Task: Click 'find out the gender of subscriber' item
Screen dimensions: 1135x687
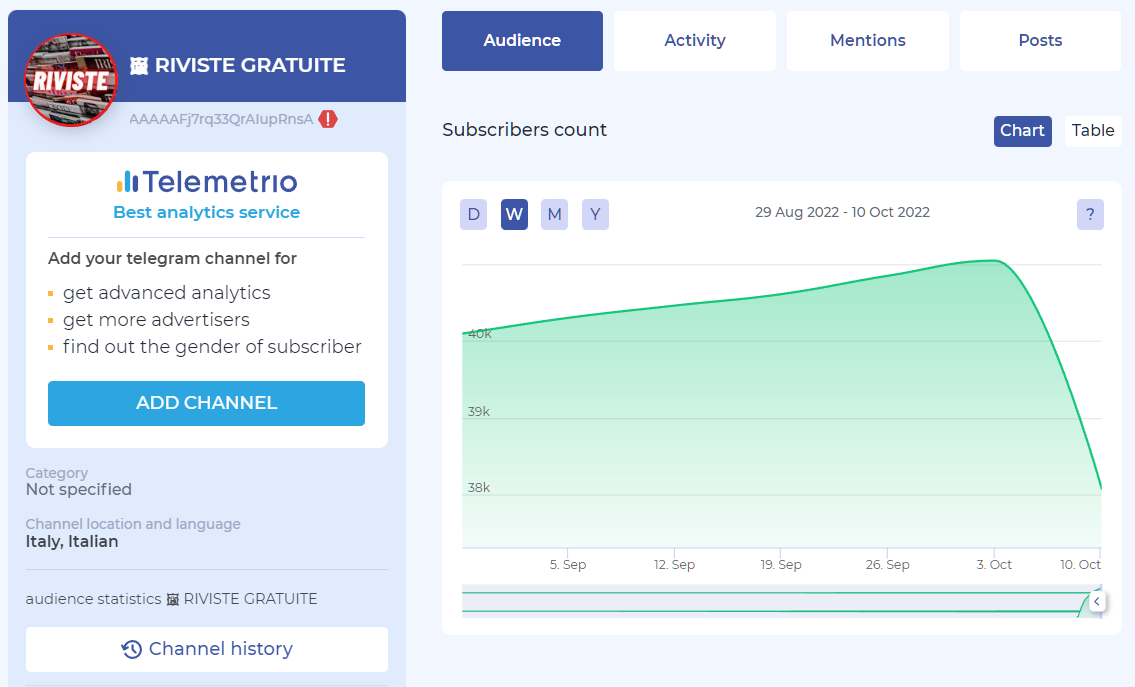Action: [212, 347]
